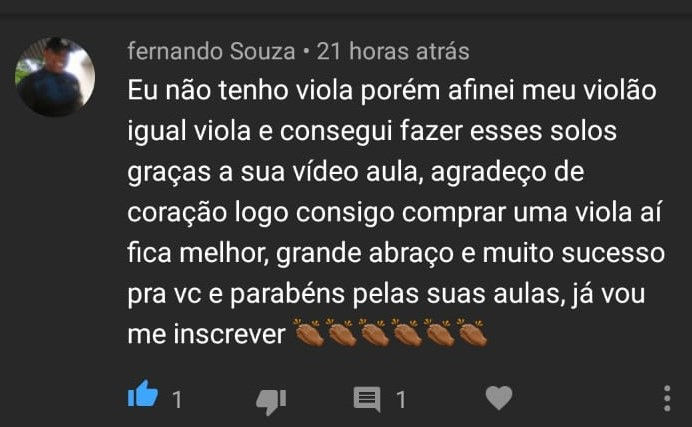Screen dimensions: 692x427
Task: Click the username fernando Souza
Action: click(x=211, y=51)
